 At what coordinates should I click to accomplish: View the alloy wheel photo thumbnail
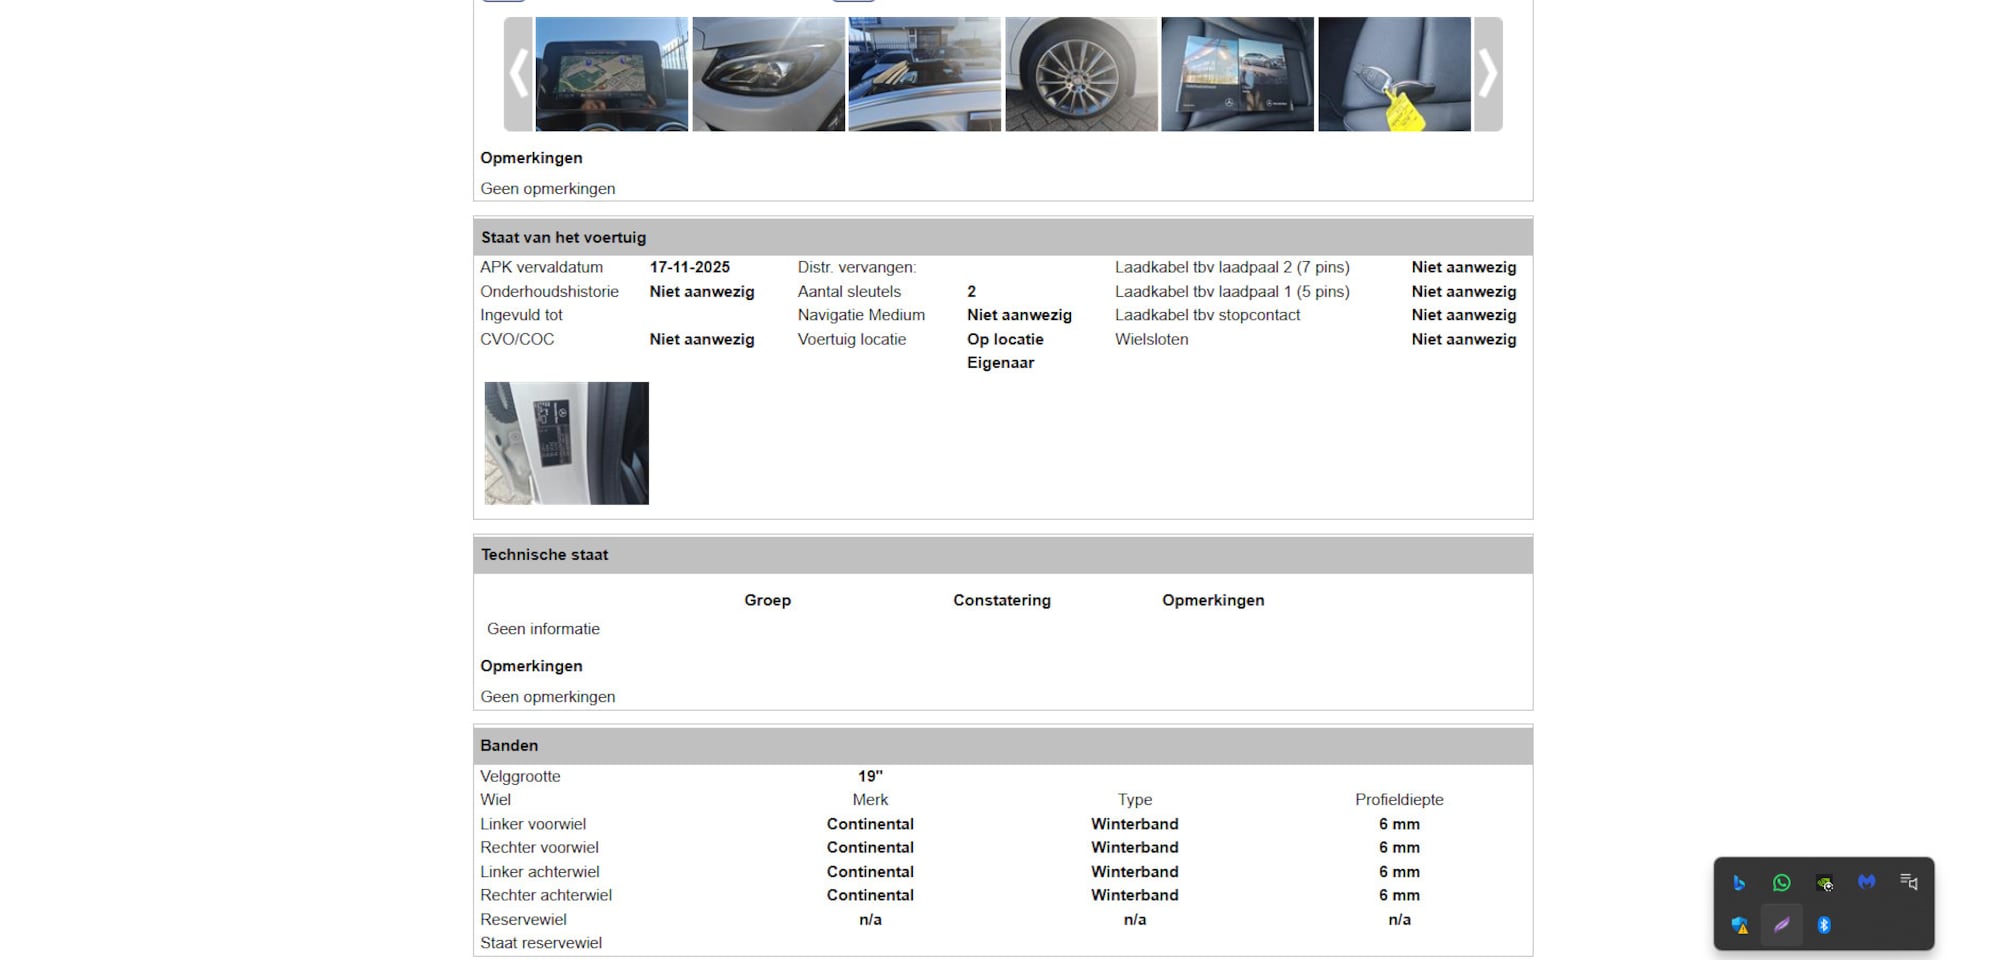pos(1081,74)
